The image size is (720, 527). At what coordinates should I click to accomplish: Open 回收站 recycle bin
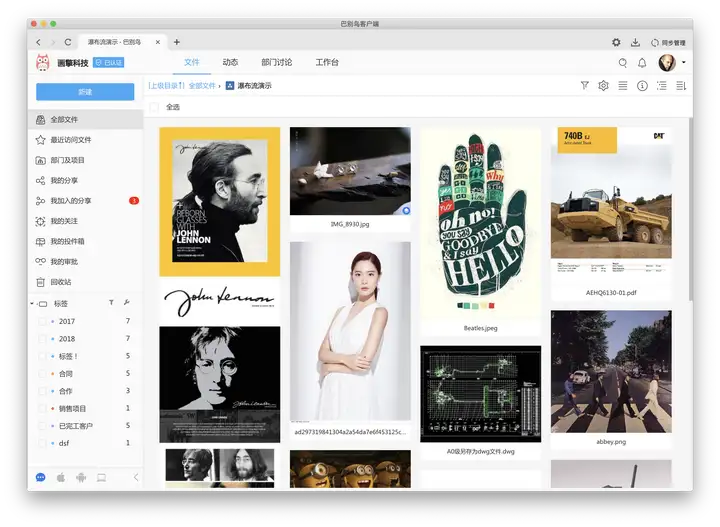(85, 282)
